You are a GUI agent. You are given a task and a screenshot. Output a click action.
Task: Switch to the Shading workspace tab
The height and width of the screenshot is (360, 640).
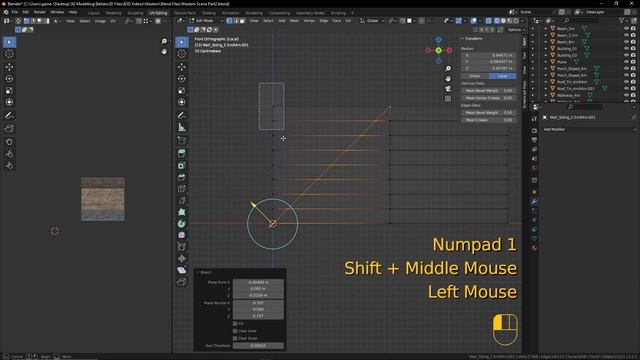[209, 13]
